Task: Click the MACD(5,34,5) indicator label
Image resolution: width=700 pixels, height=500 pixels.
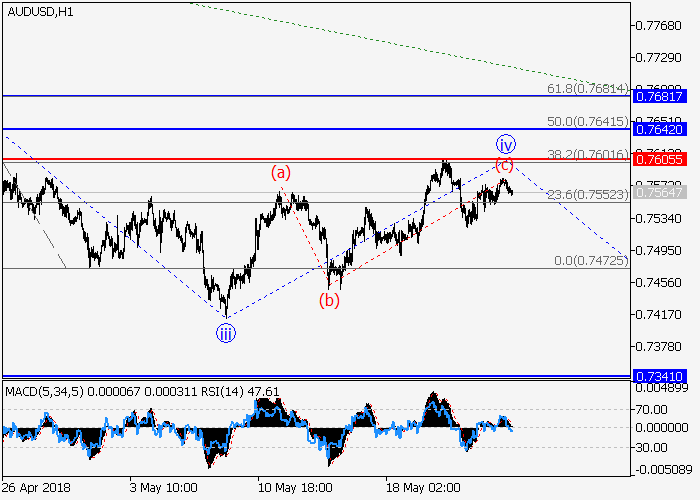Action: (x=36, y=391)
